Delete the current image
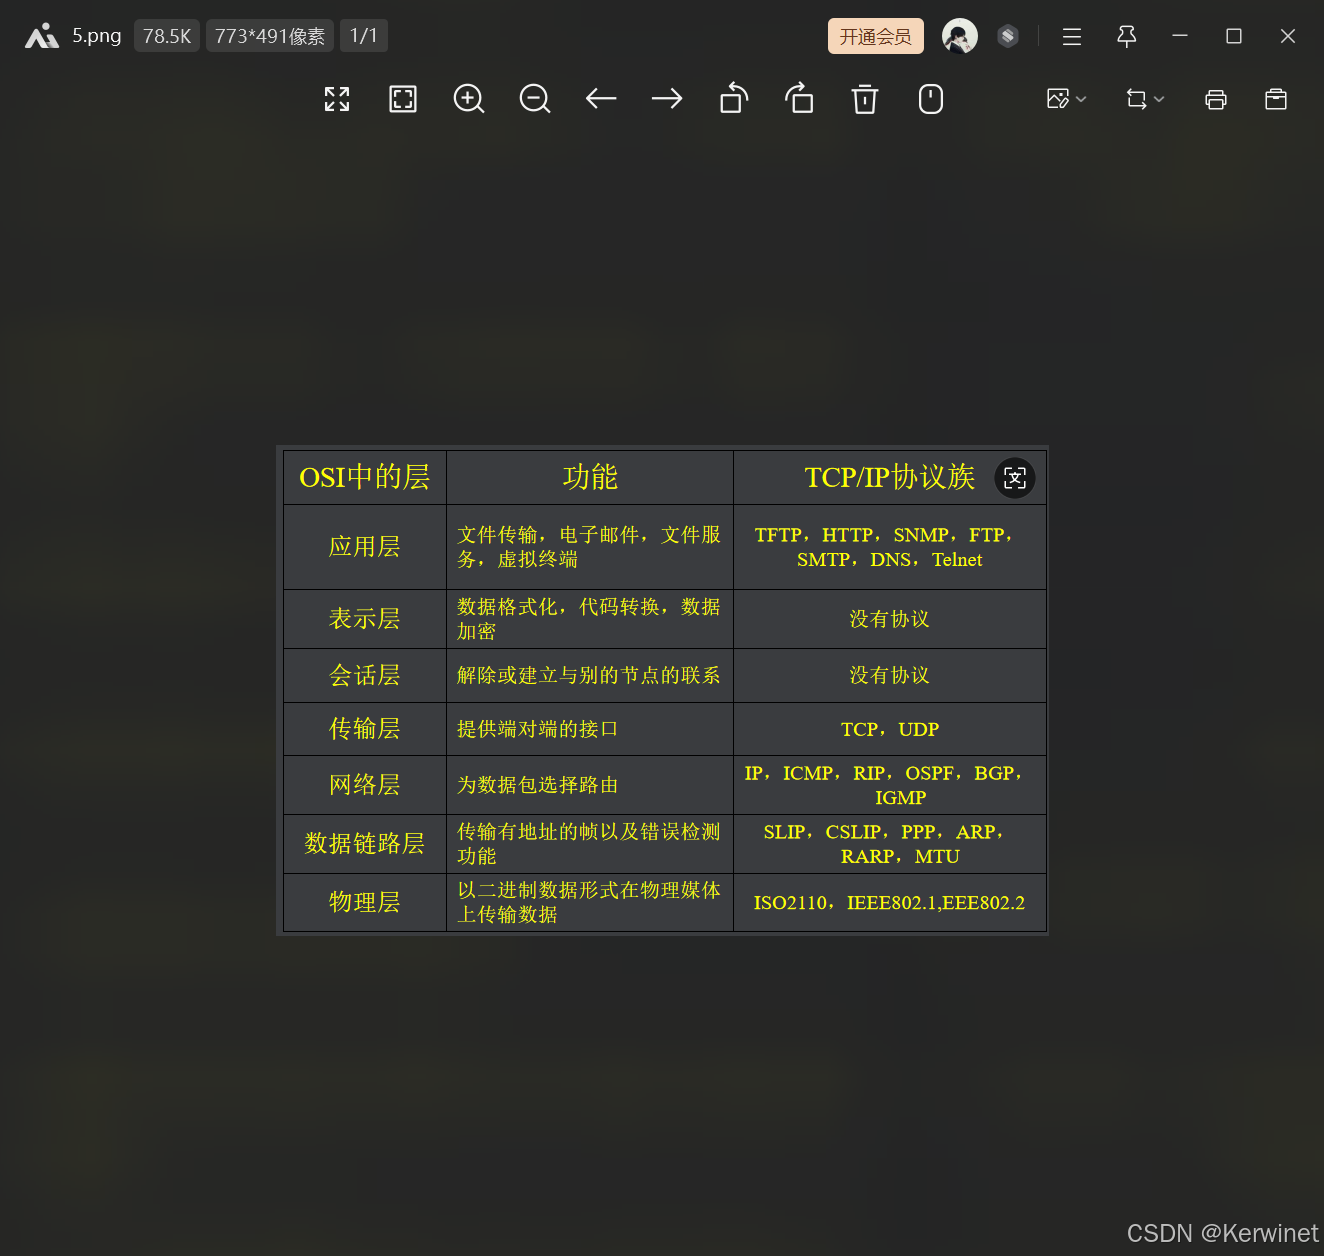The image size is (1324, 1256). pos(865,99)
